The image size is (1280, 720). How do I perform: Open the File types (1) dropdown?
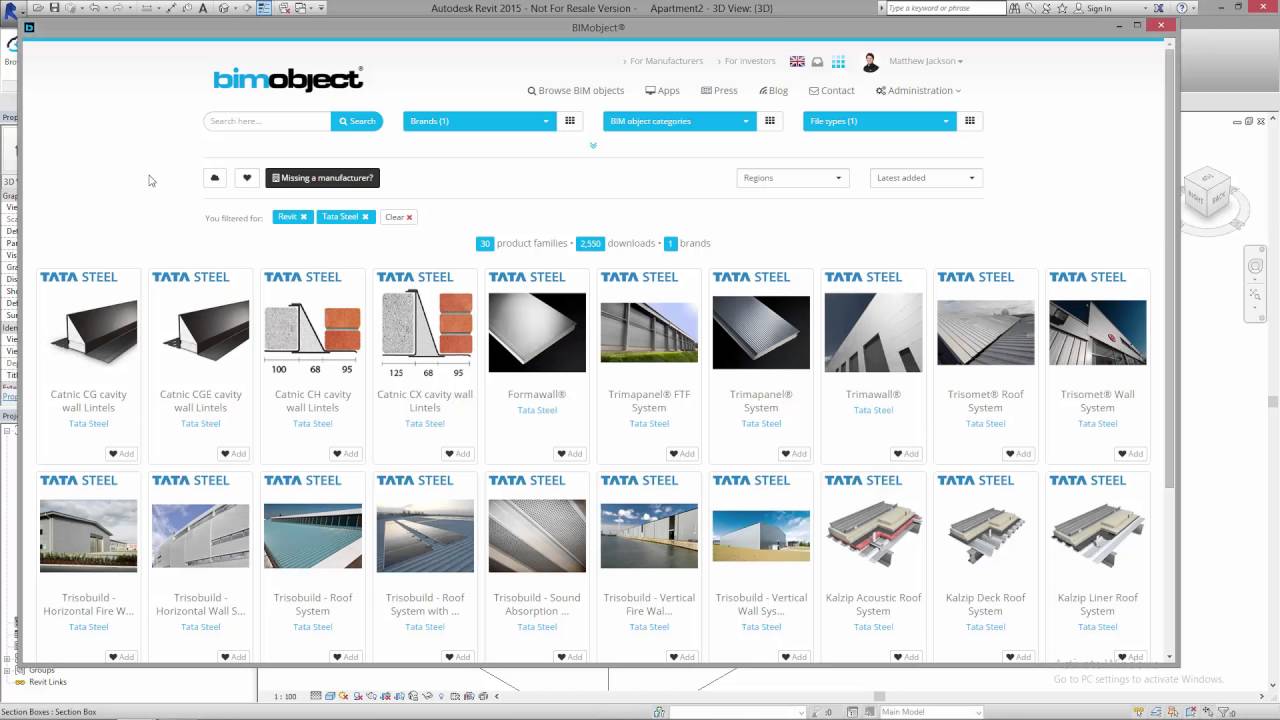pos(879,121)
